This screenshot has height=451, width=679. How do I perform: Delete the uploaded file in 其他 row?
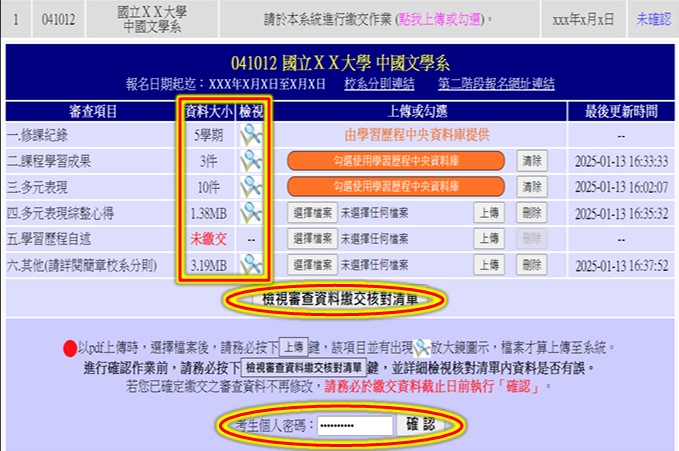(x=532, y=264)
